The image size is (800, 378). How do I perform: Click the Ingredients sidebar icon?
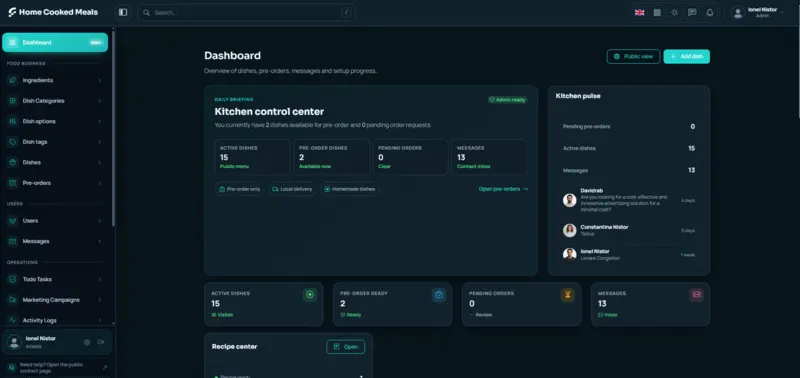[13, 80]
